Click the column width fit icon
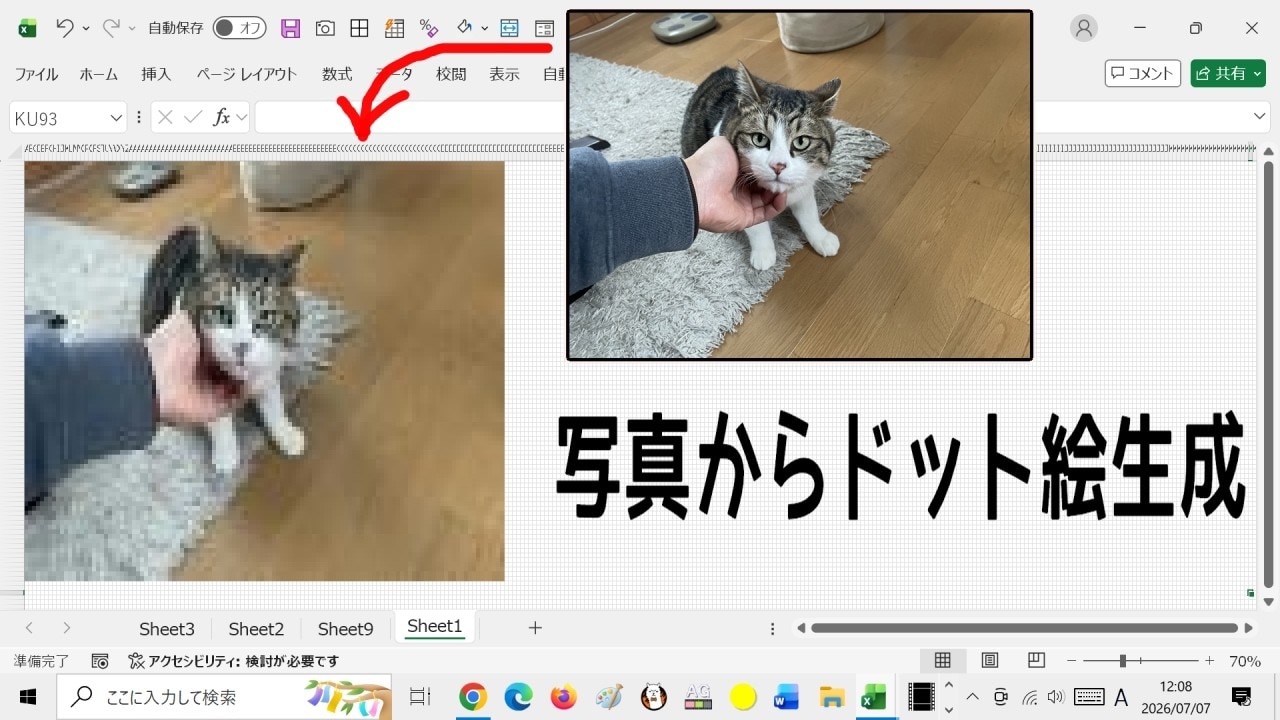Screen dimensions: 1280x720 pyautogui.click(x=510, y=28)
